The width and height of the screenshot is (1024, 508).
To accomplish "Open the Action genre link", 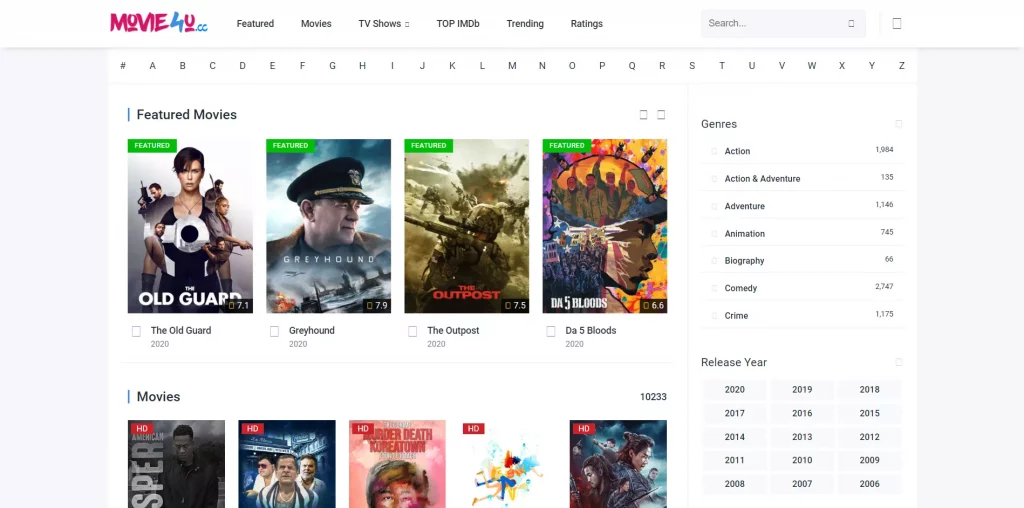I will coord(737,151).
